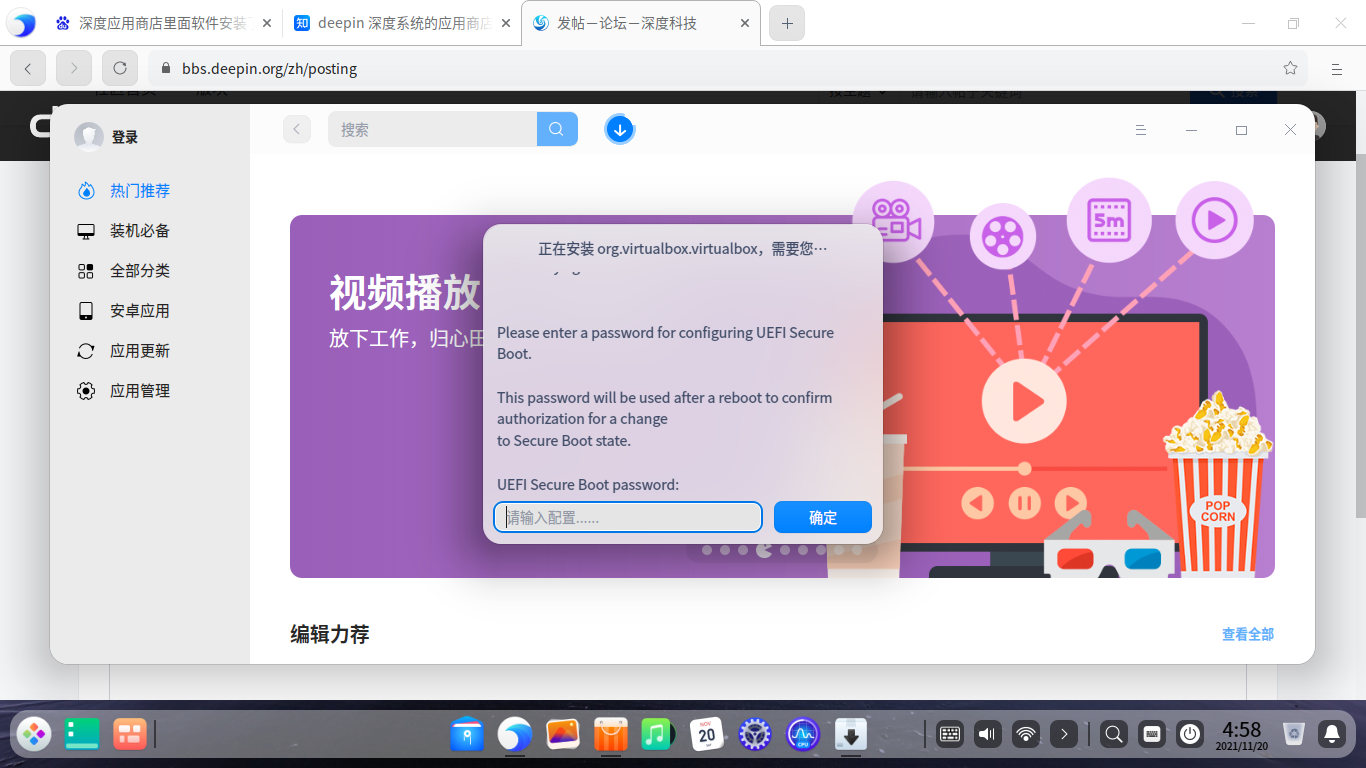Screen dimensions: 1366x768
Task: Open the 装机必备 category in the sidebar
Action: [x=124, y=231]
